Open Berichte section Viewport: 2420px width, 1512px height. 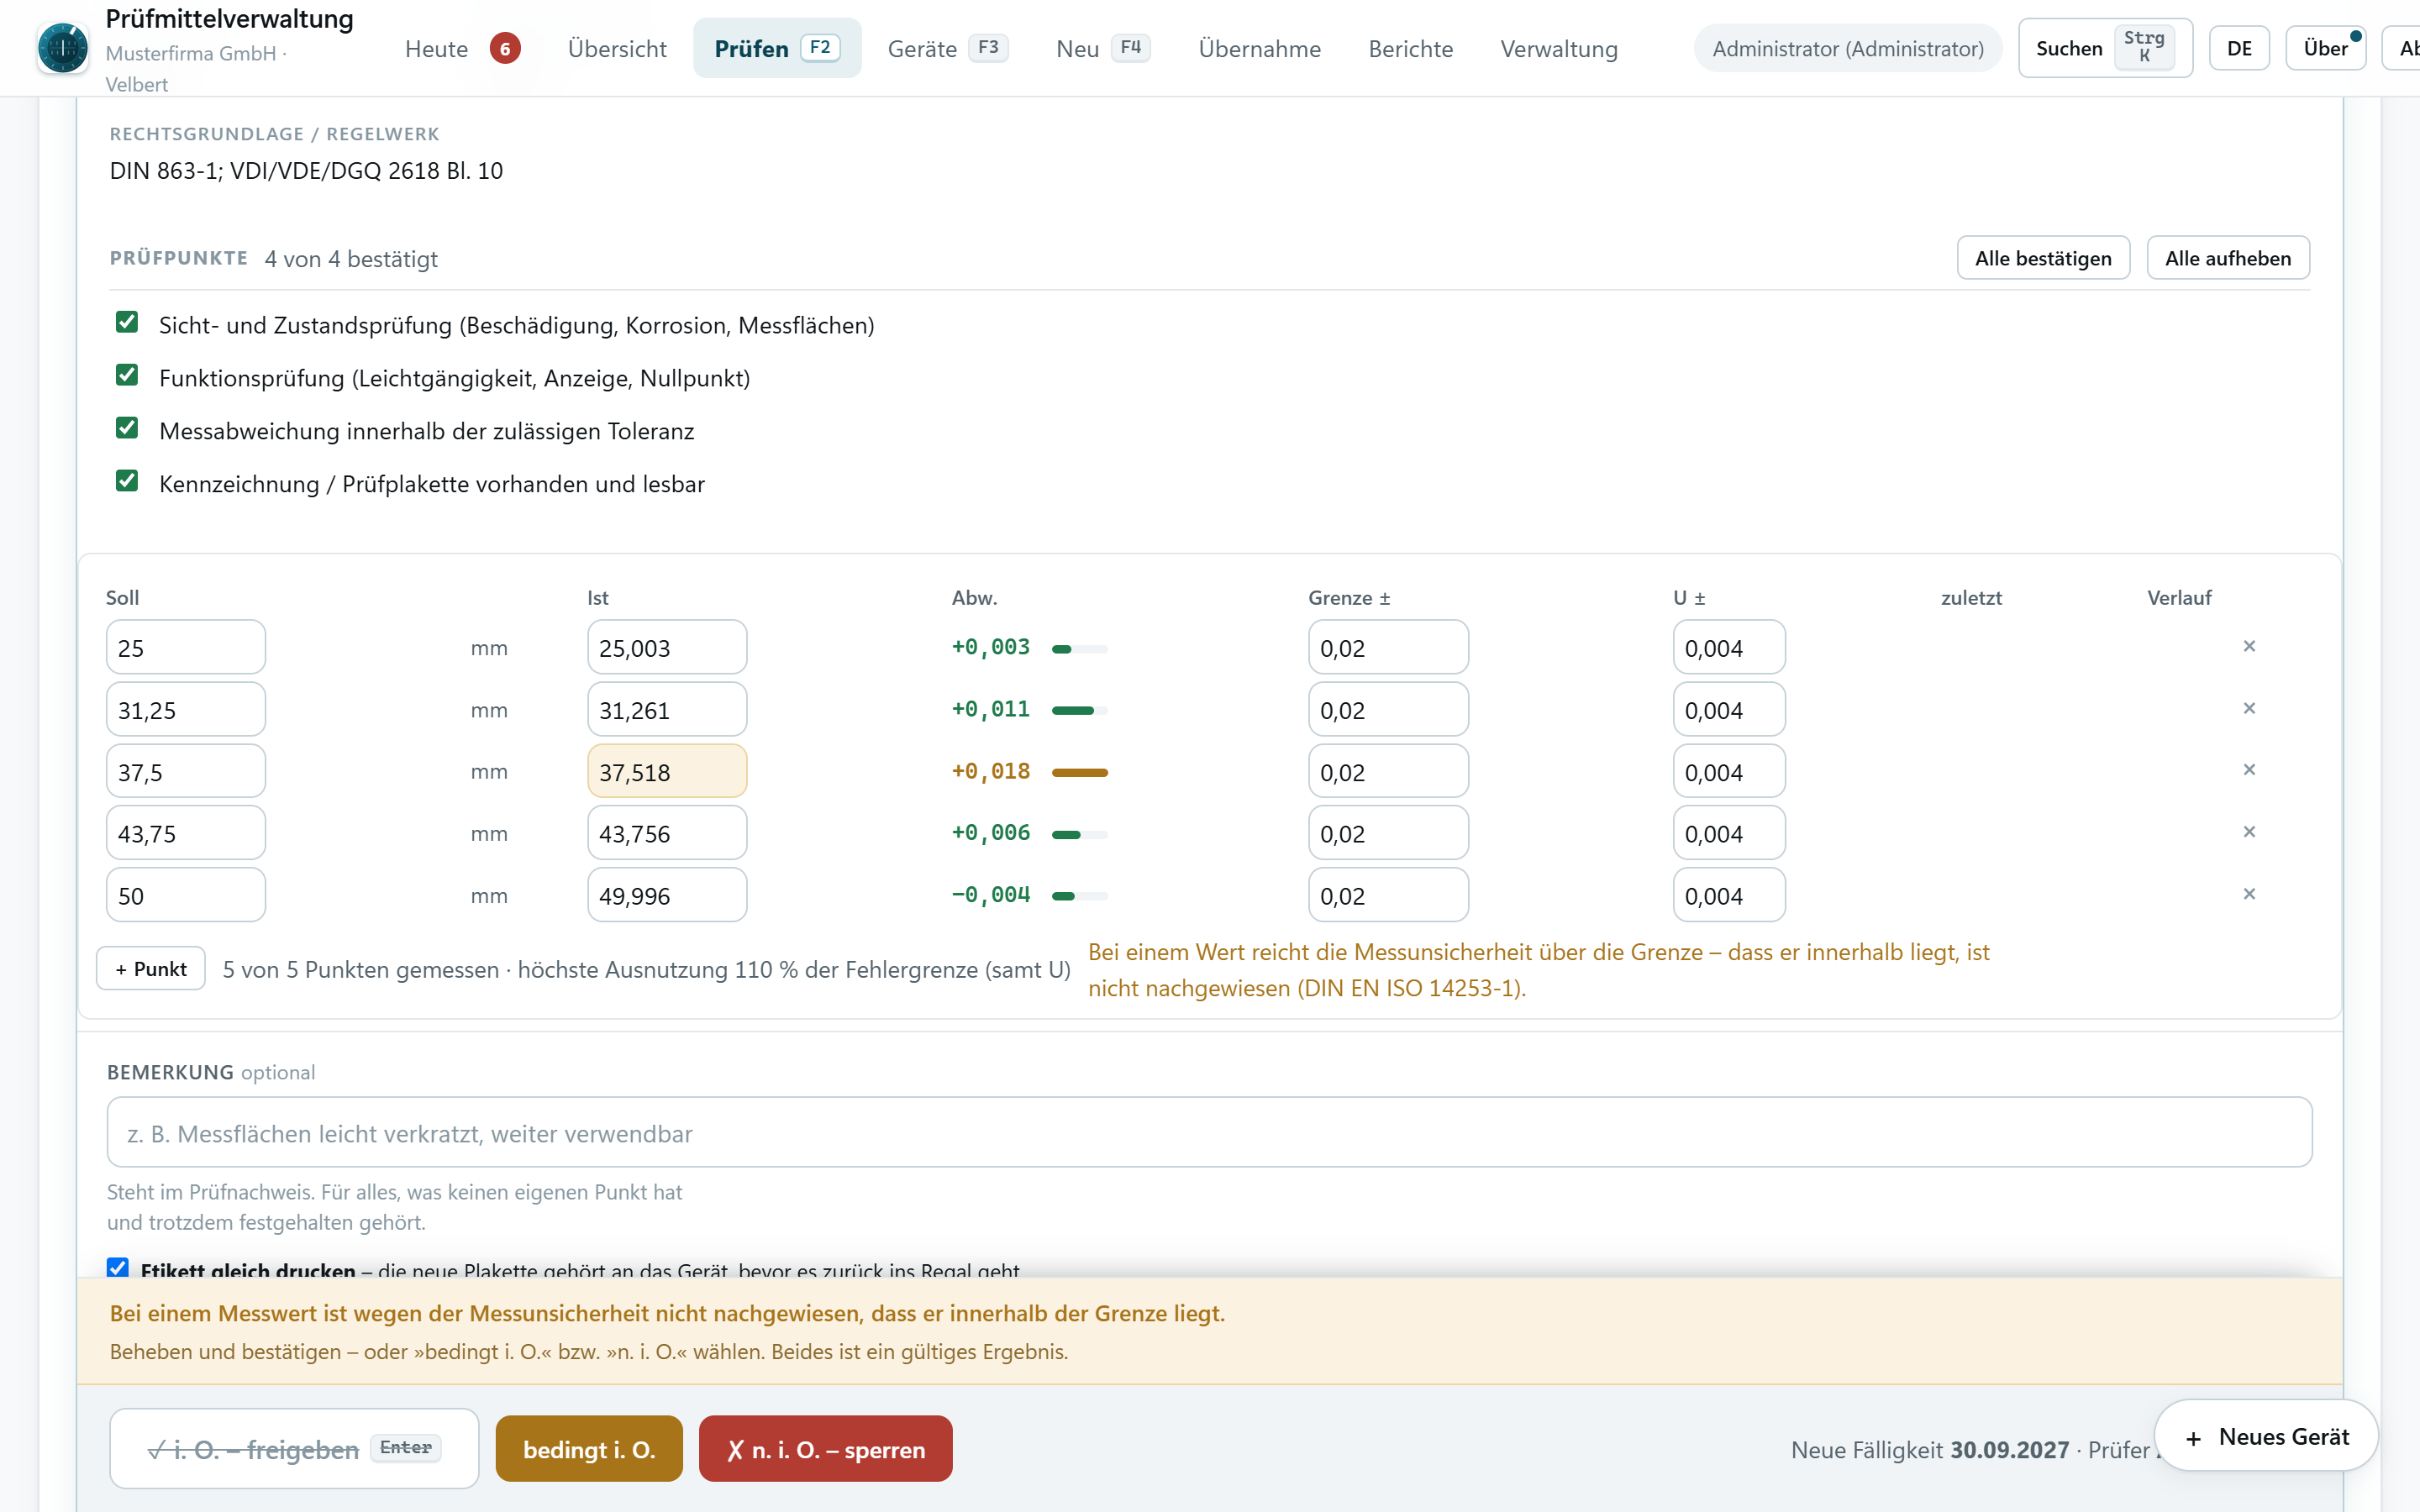click(x=1410, y=48)
